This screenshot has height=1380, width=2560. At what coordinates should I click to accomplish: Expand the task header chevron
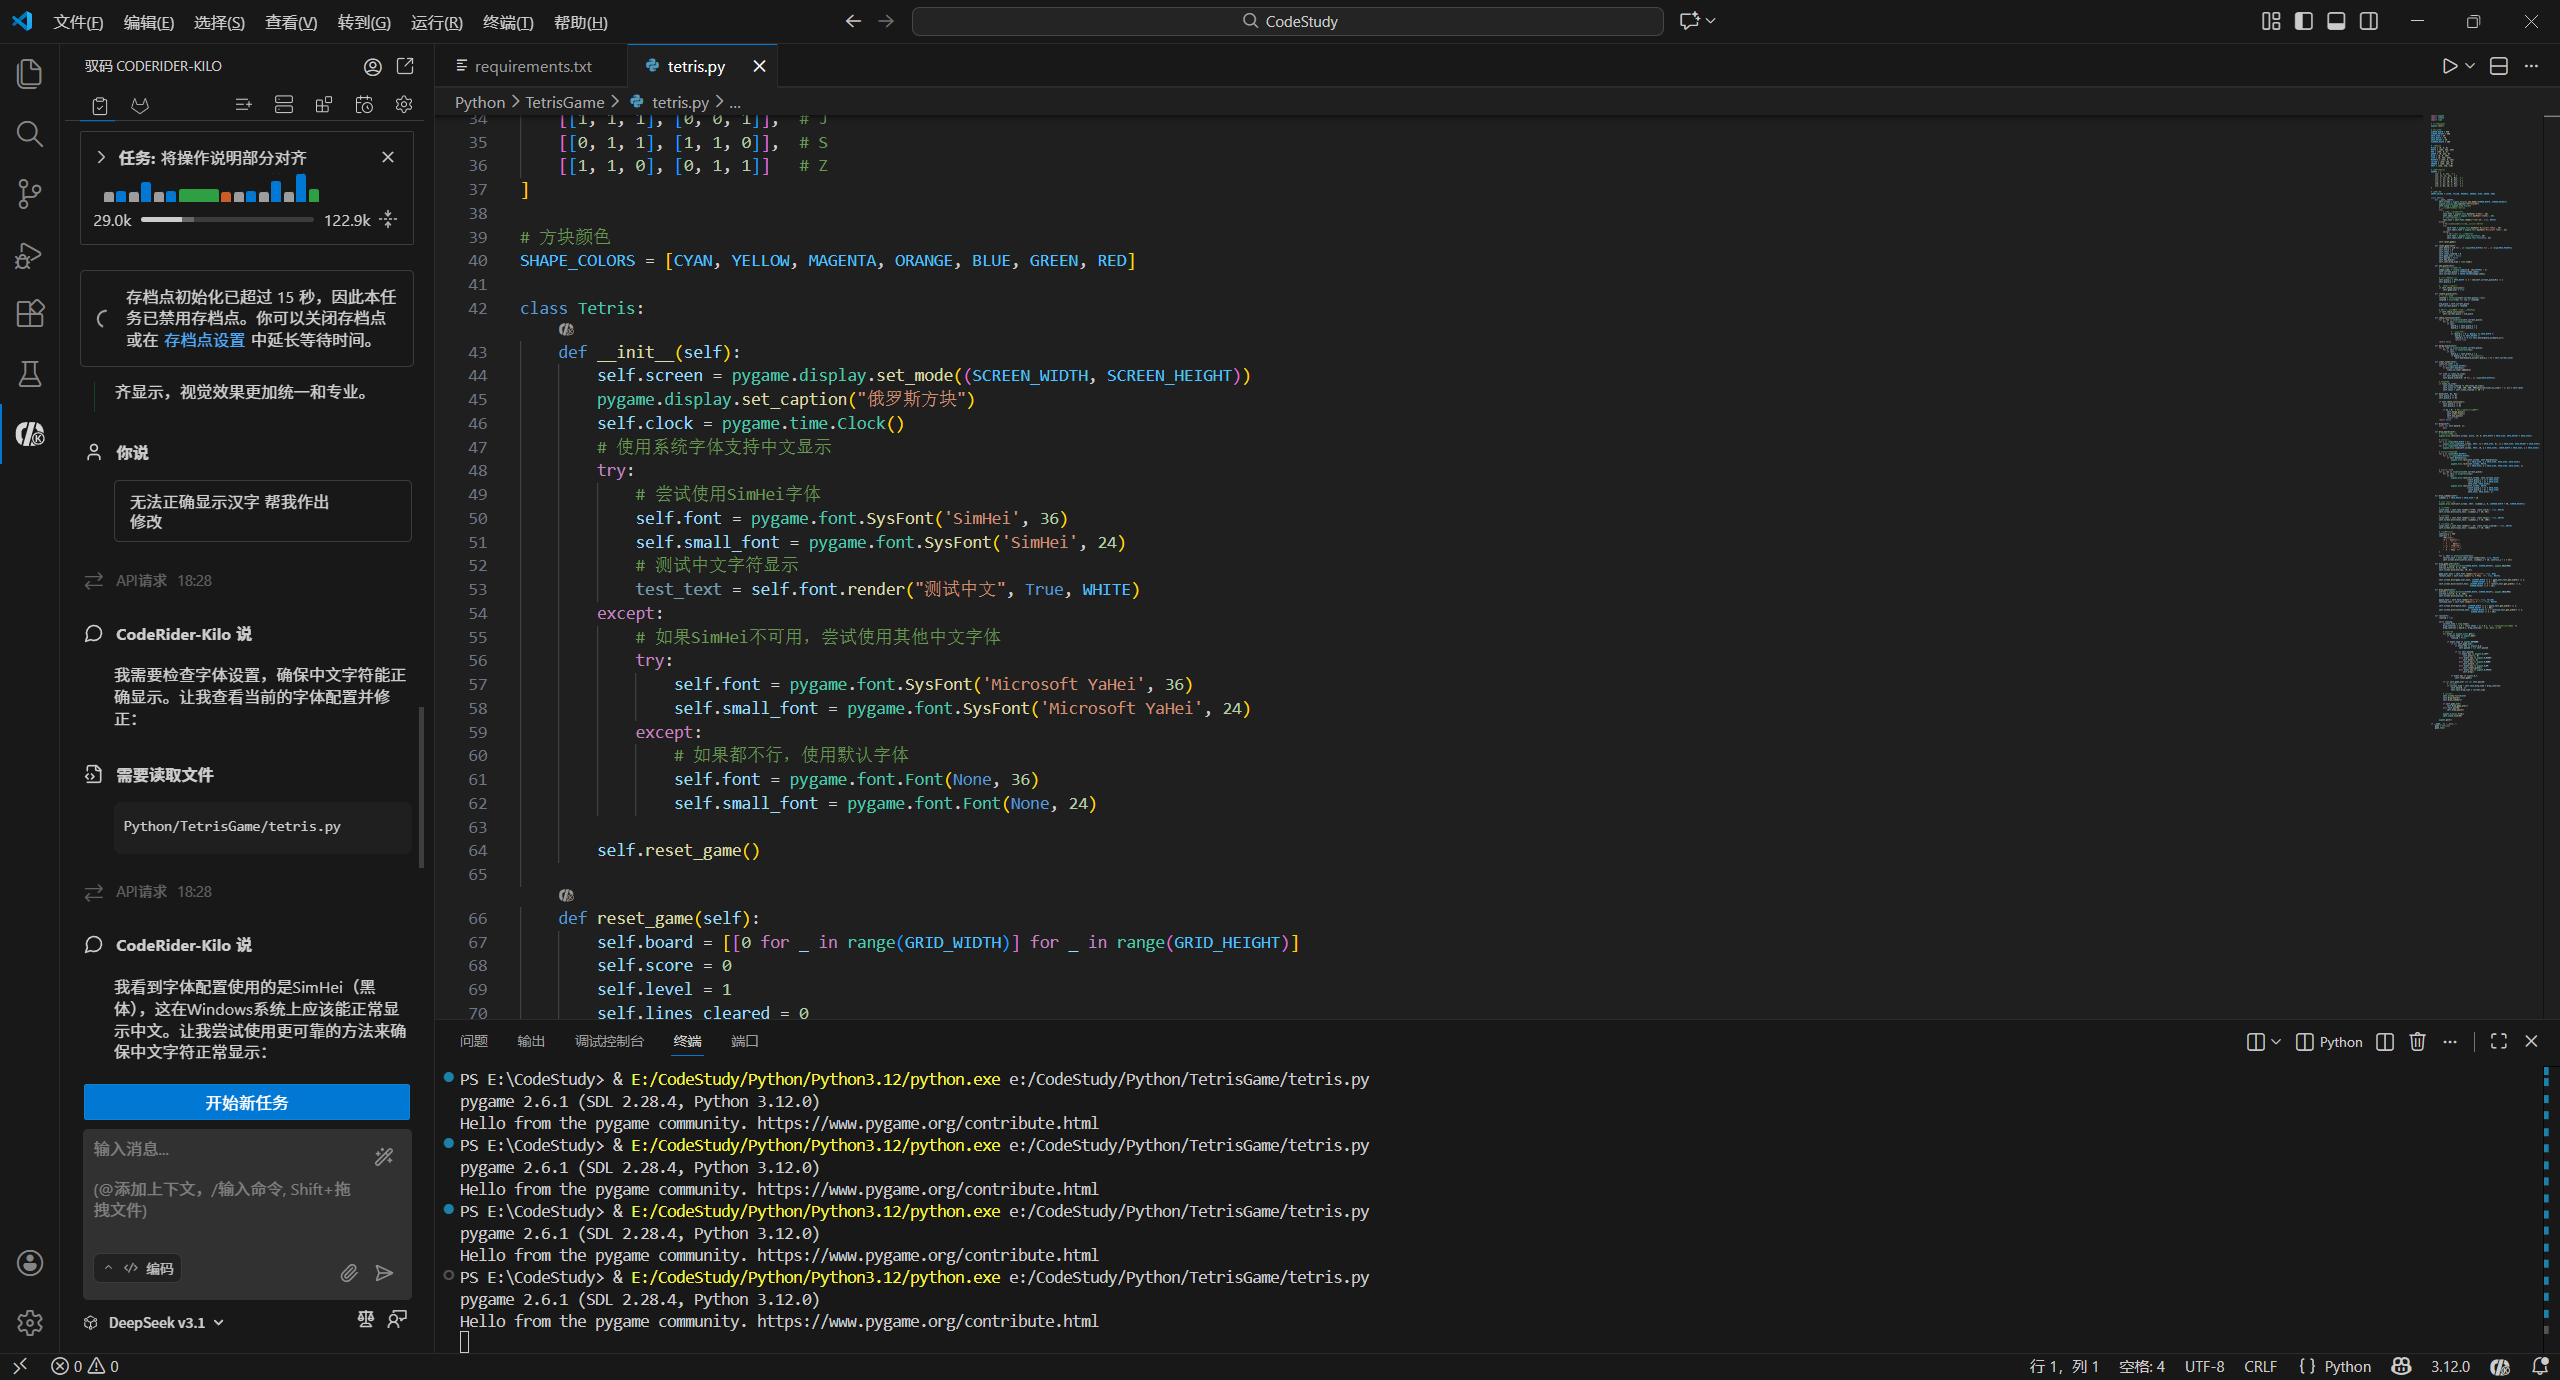(x=101, y=158)
